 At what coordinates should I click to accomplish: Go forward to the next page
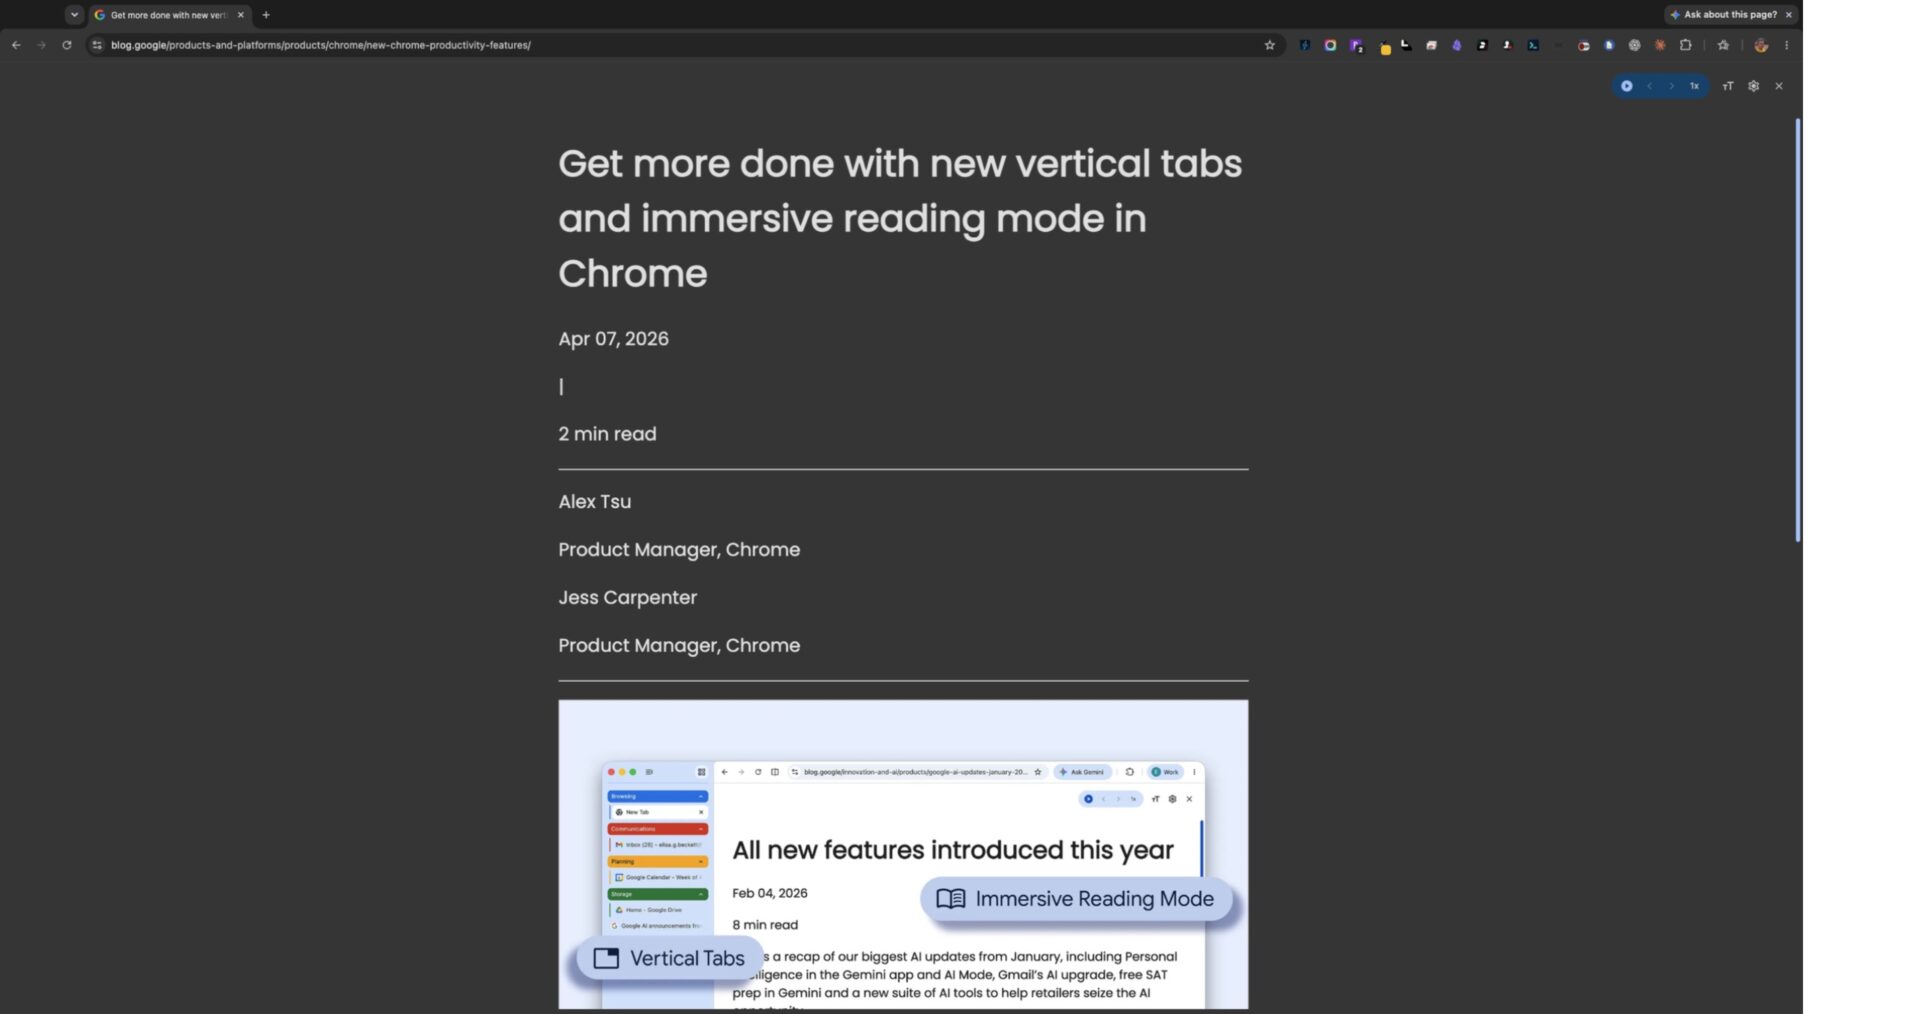pyautogui.click(x=41, y=45)
